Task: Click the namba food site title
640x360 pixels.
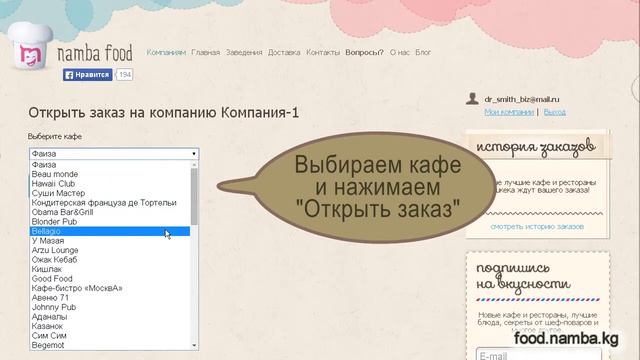Action: tap(95, 53)
